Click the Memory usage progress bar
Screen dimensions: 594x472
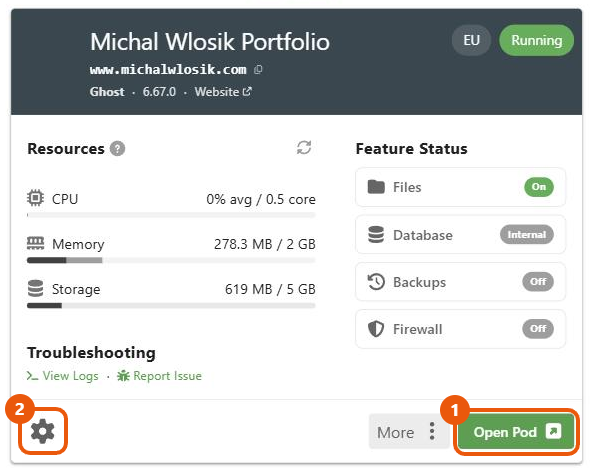tap(171, 260)
